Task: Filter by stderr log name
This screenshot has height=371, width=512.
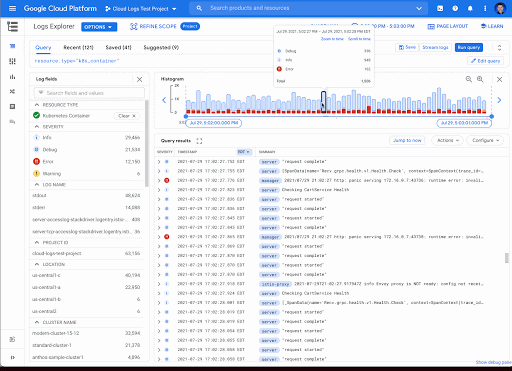Action: [87, 207]
